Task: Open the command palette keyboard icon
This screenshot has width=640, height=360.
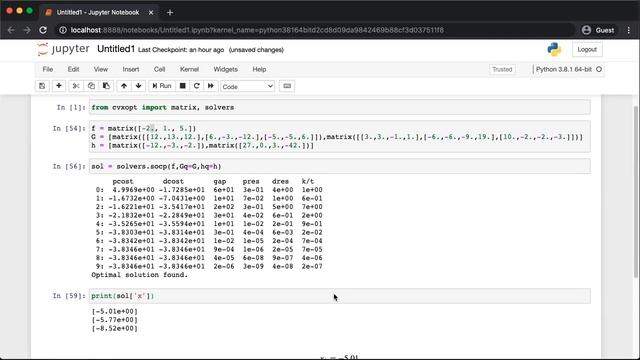Action: pos(287,86)
